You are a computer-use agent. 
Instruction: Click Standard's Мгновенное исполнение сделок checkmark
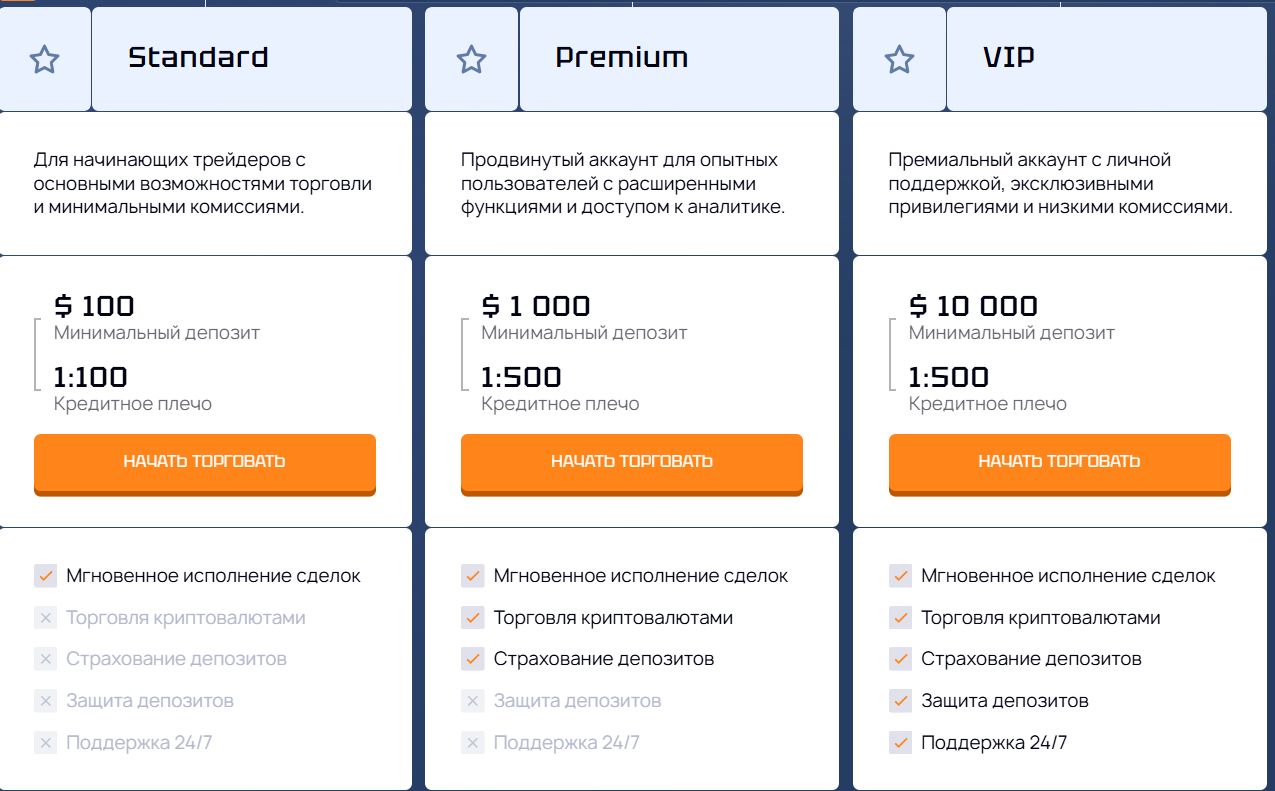[45, 576]
